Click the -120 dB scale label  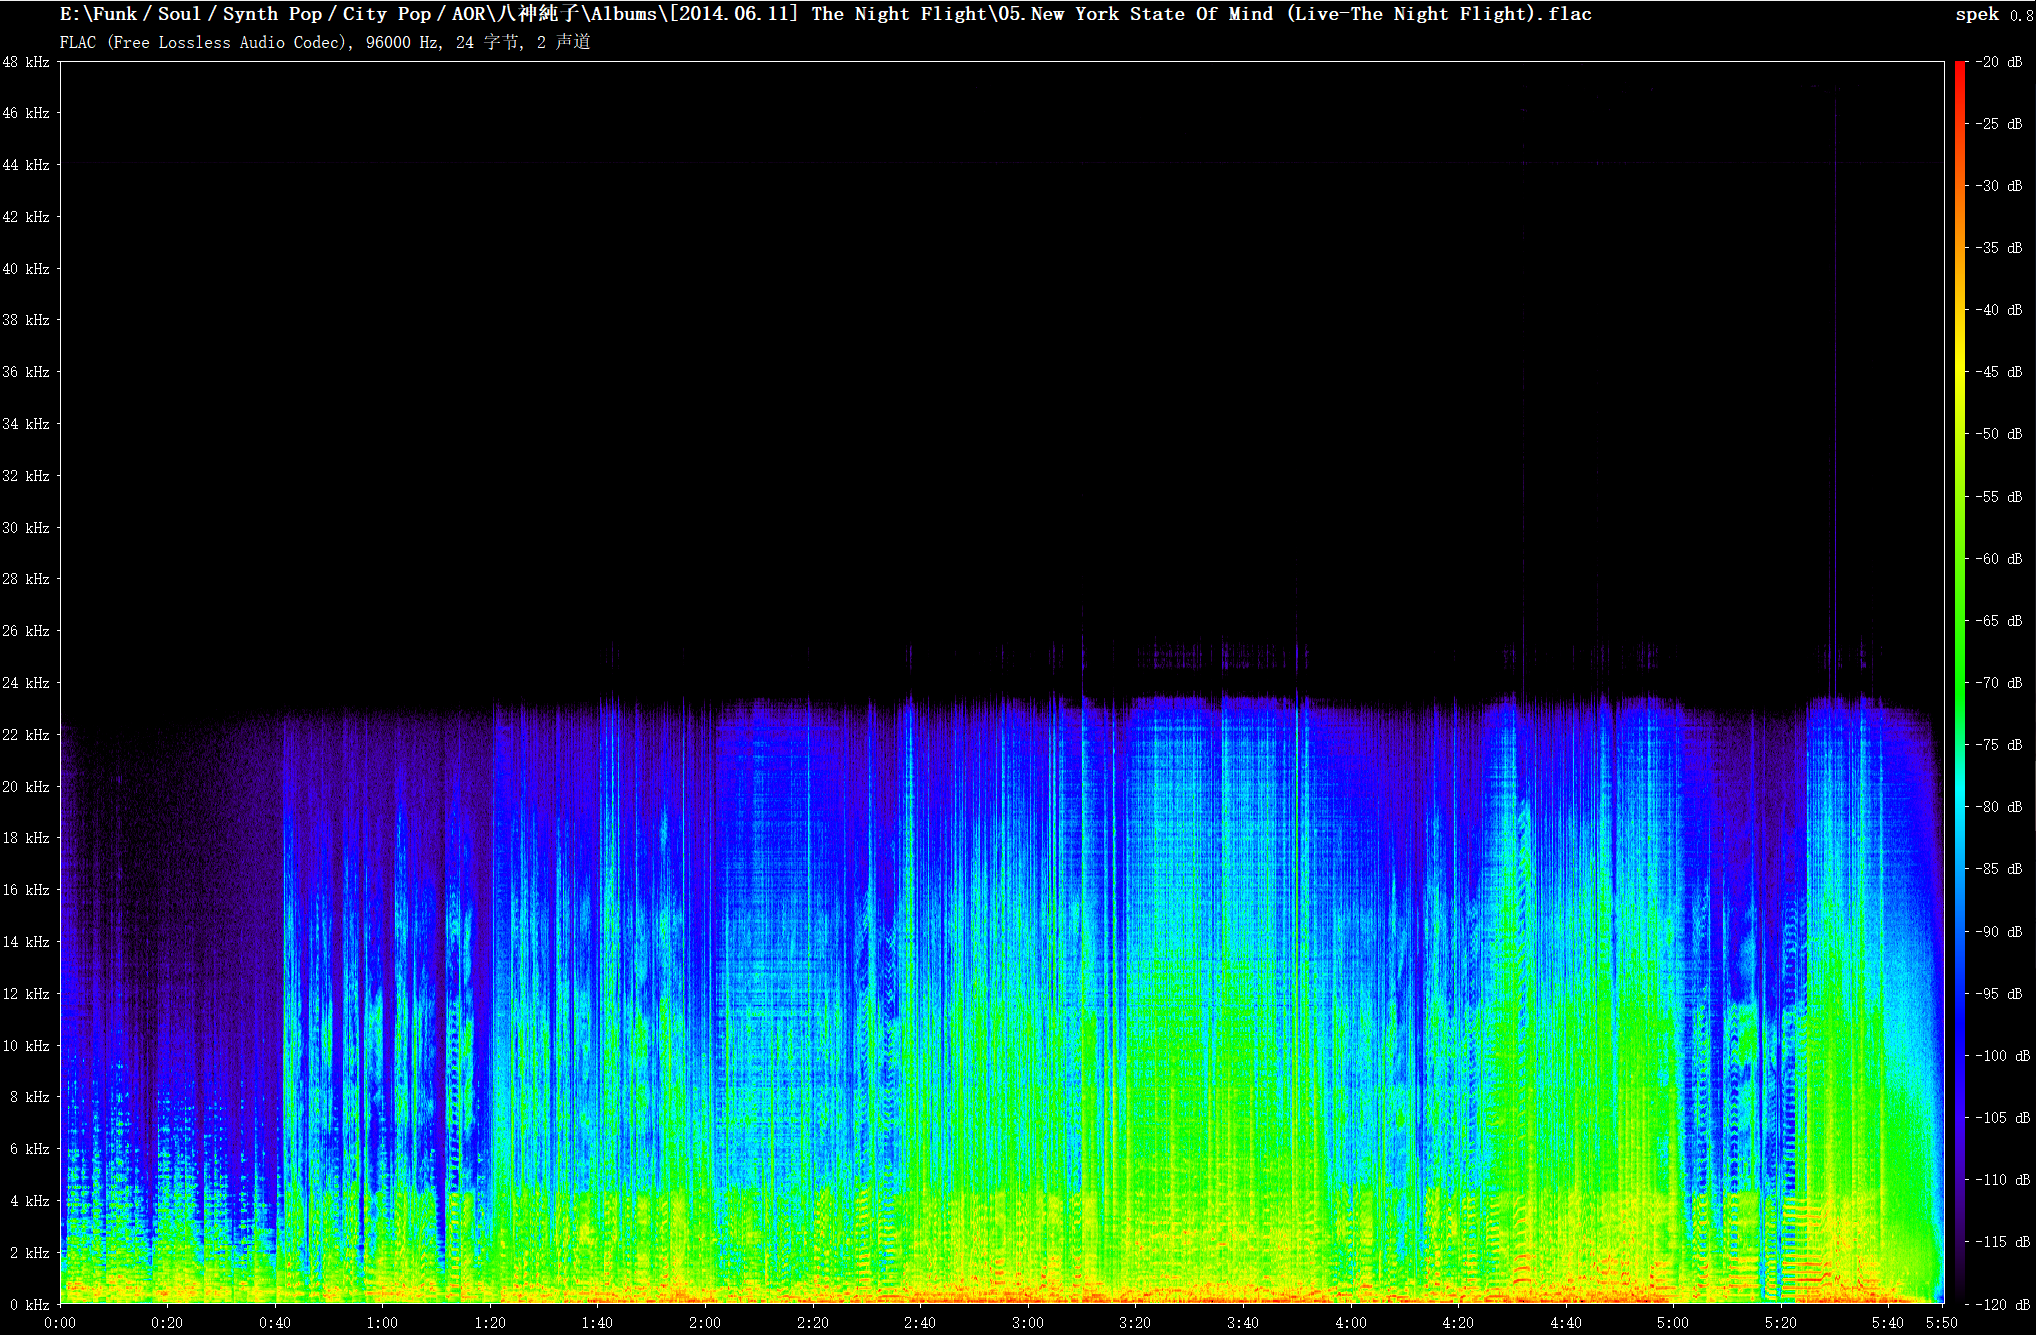point(2003,1305)
